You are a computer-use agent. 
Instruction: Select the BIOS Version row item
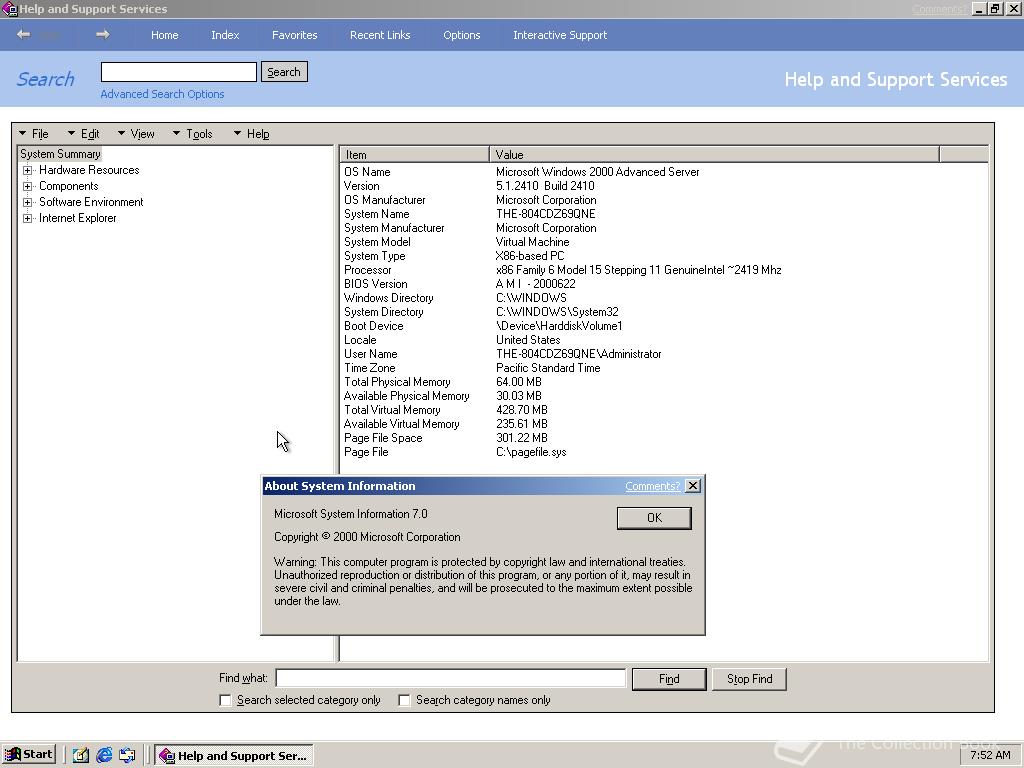click(376, 284)
